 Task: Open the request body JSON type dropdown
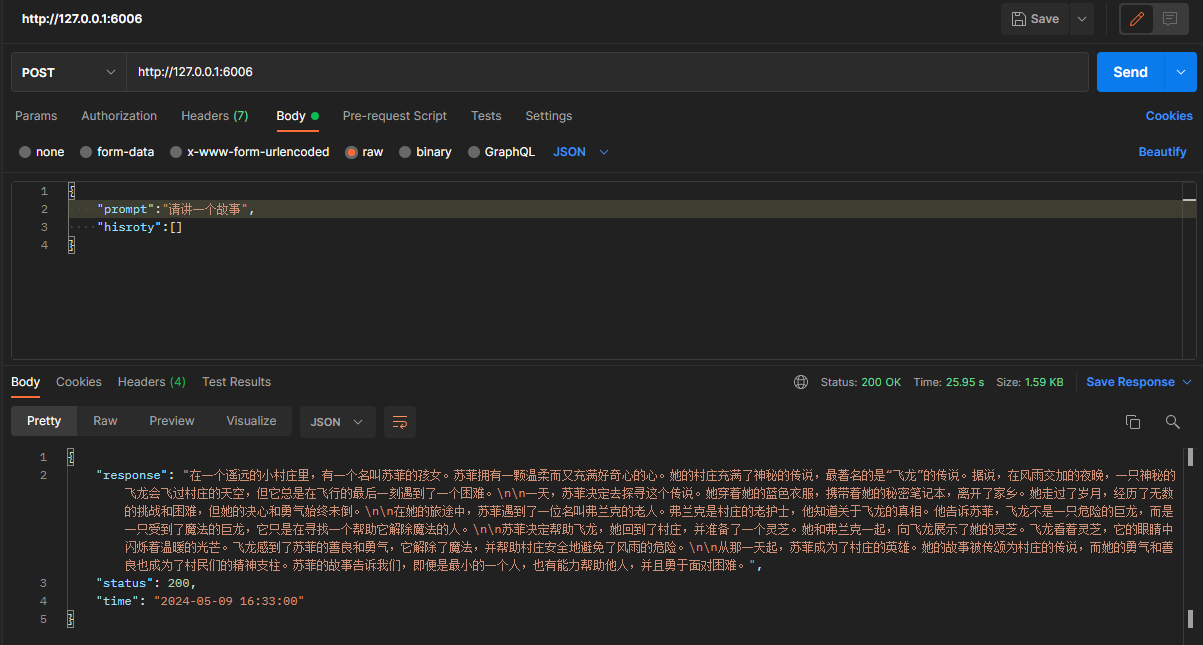pos(581,152)
